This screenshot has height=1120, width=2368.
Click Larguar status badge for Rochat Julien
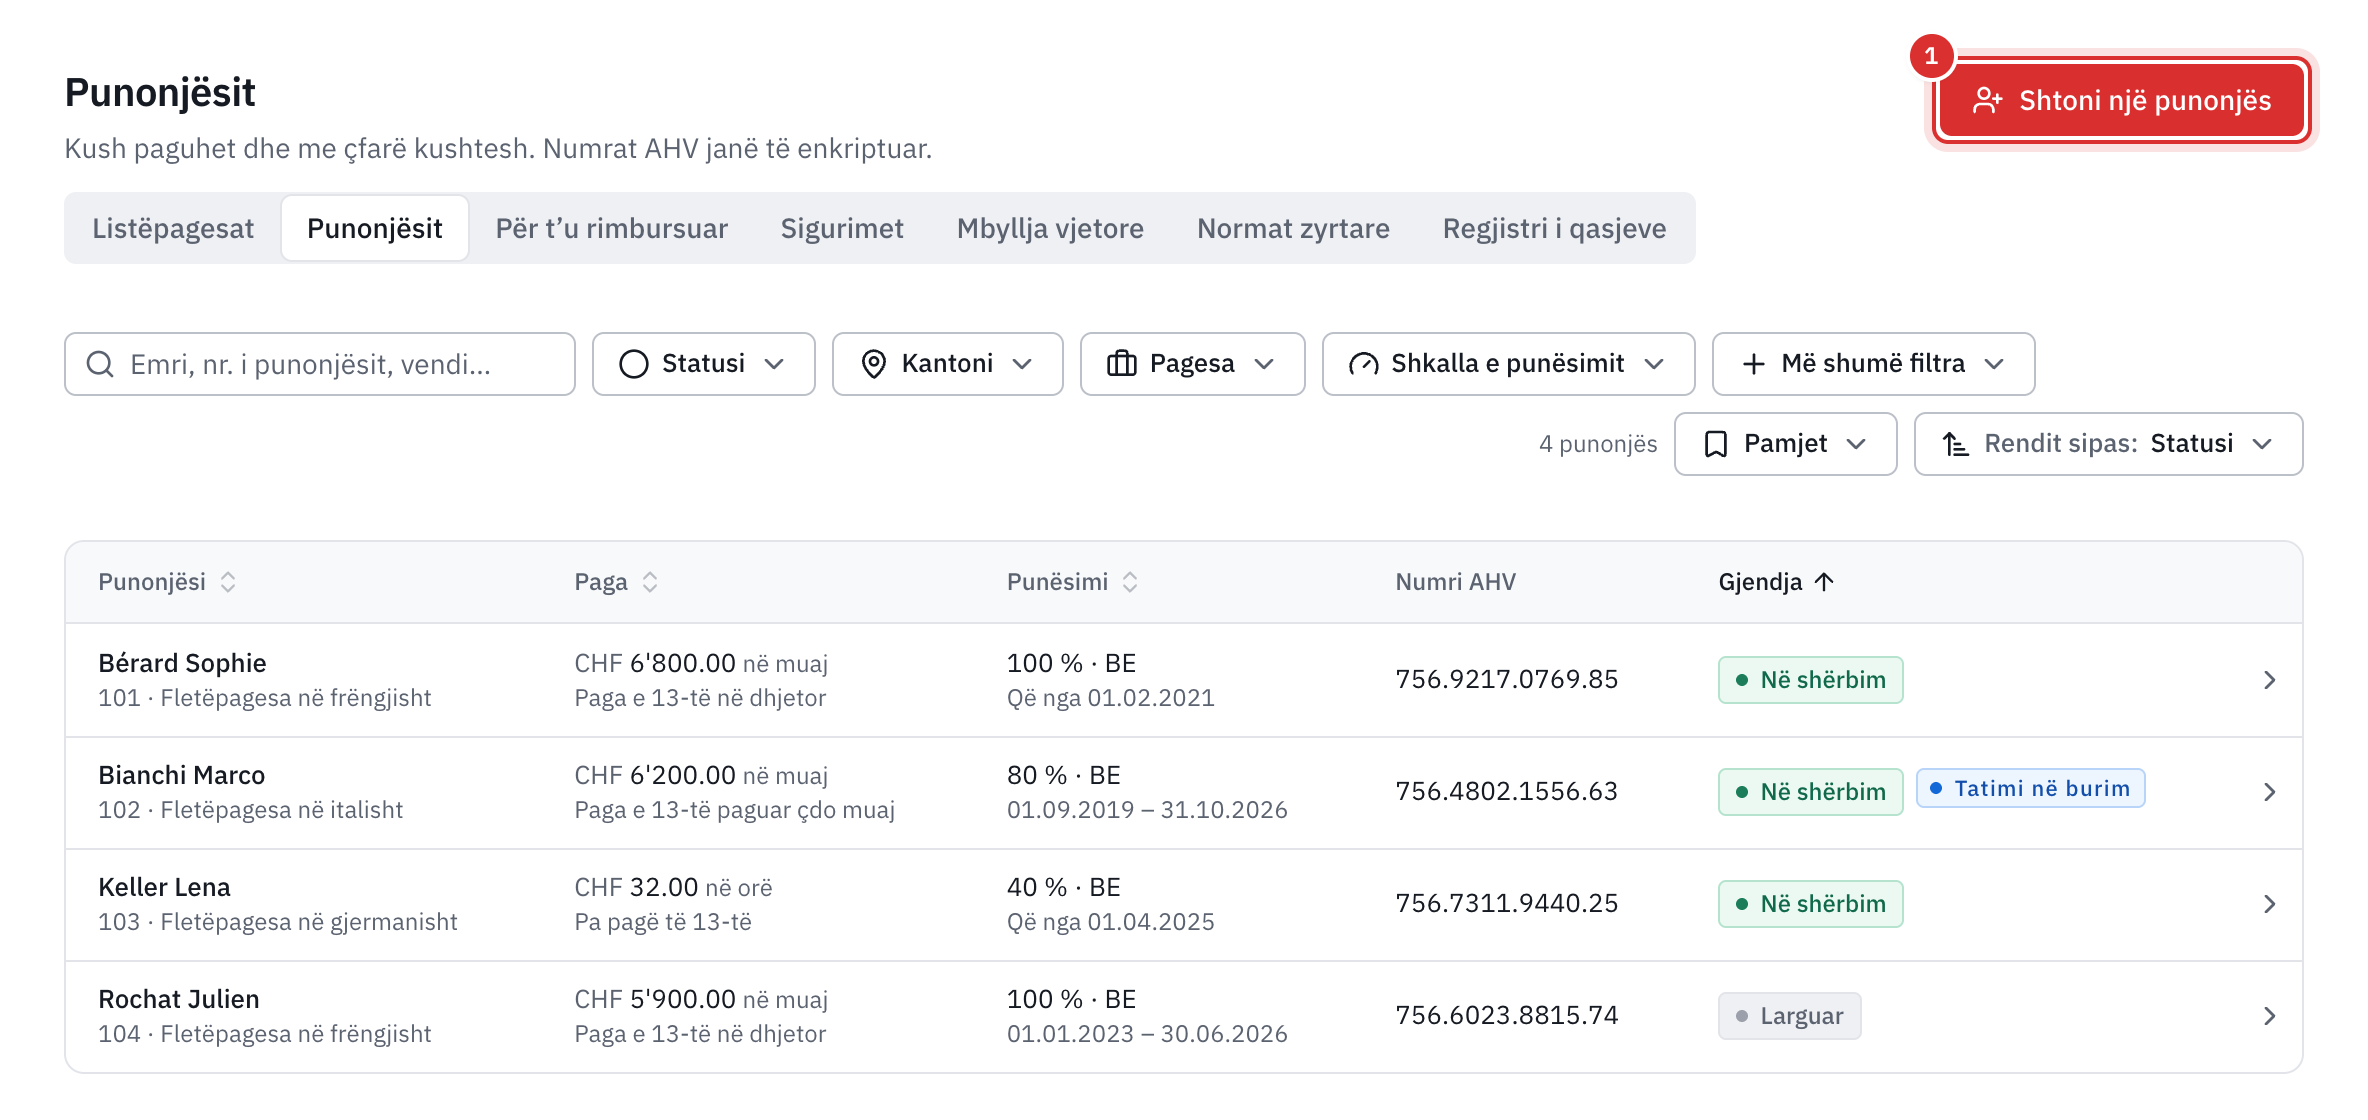coord(1790,1016)
